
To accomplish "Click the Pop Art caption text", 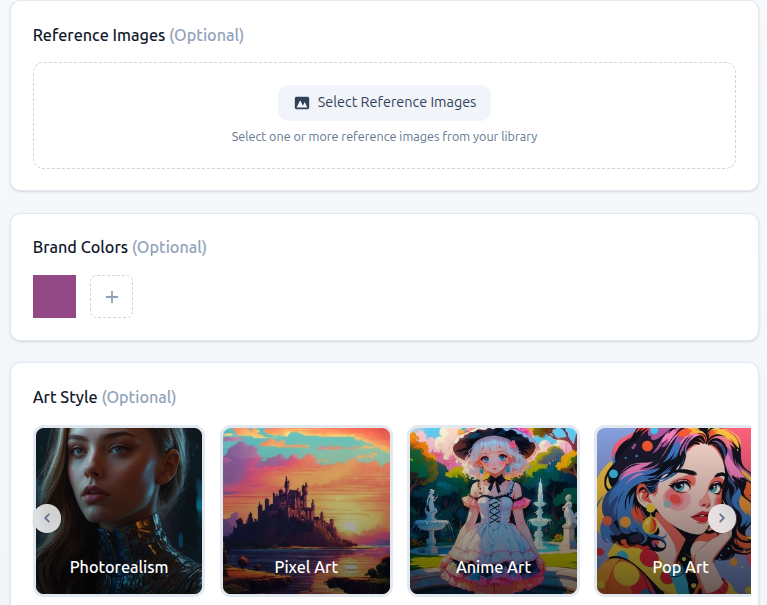I will pyautogui.click(x=680, y=567).
